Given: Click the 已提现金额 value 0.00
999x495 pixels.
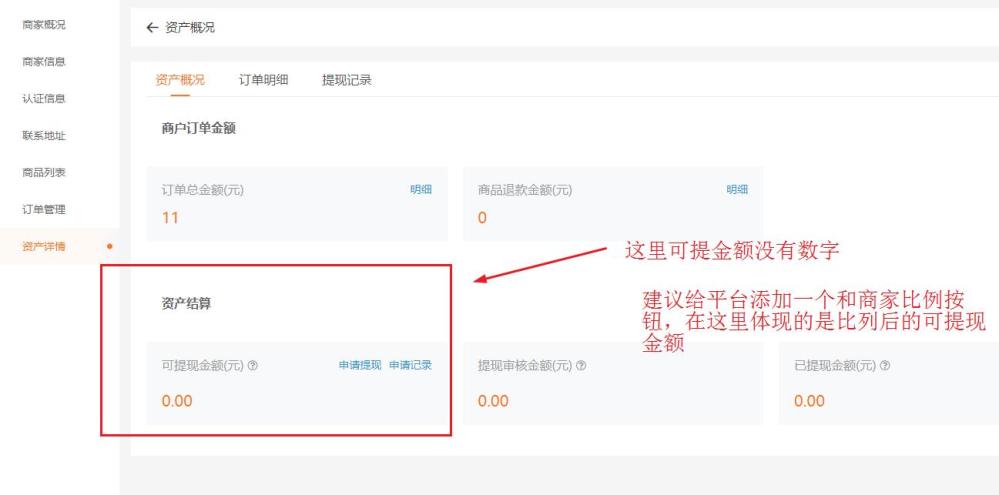Looking at the screenshot, I should coord(809,401).
